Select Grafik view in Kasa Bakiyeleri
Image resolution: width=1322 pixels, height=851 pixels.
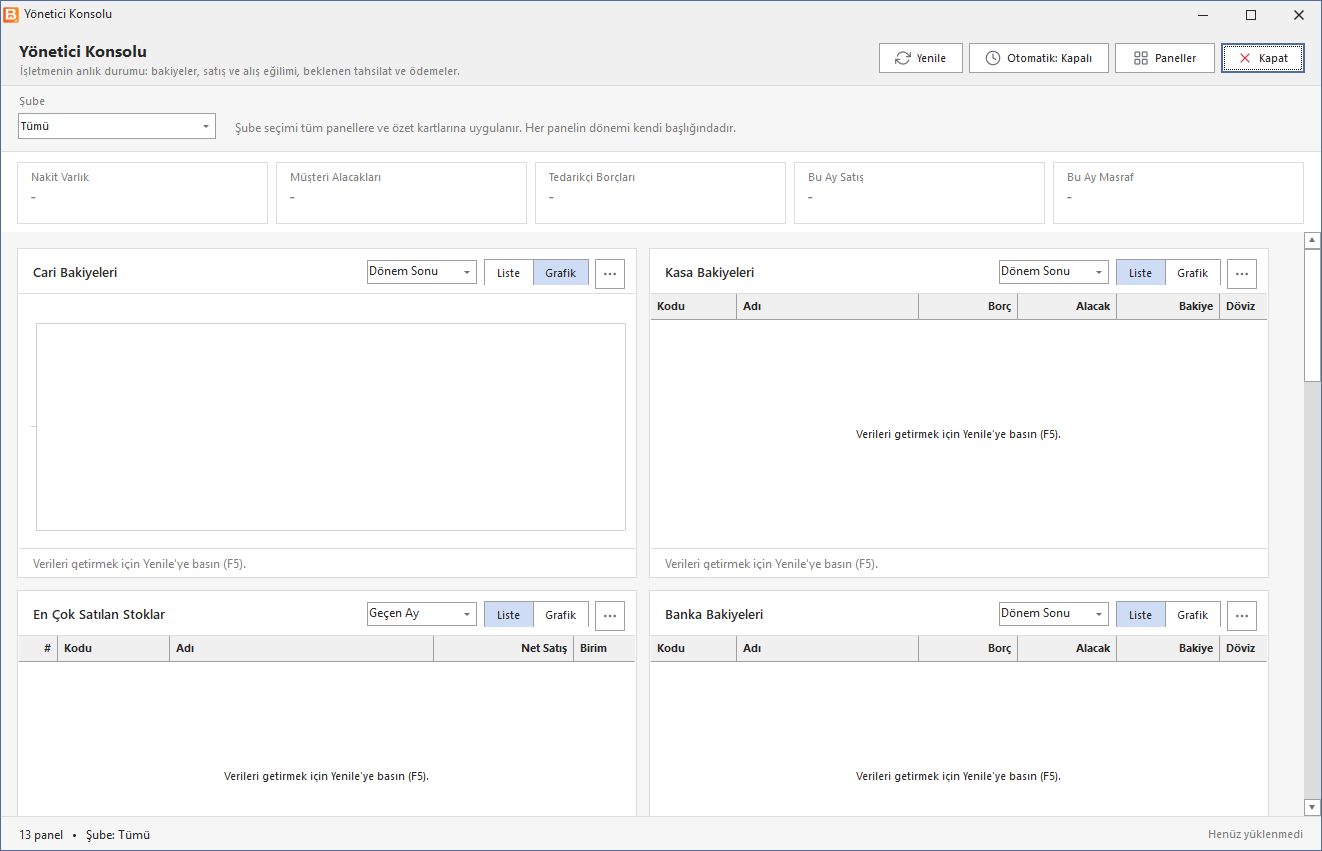(1193, 273)
